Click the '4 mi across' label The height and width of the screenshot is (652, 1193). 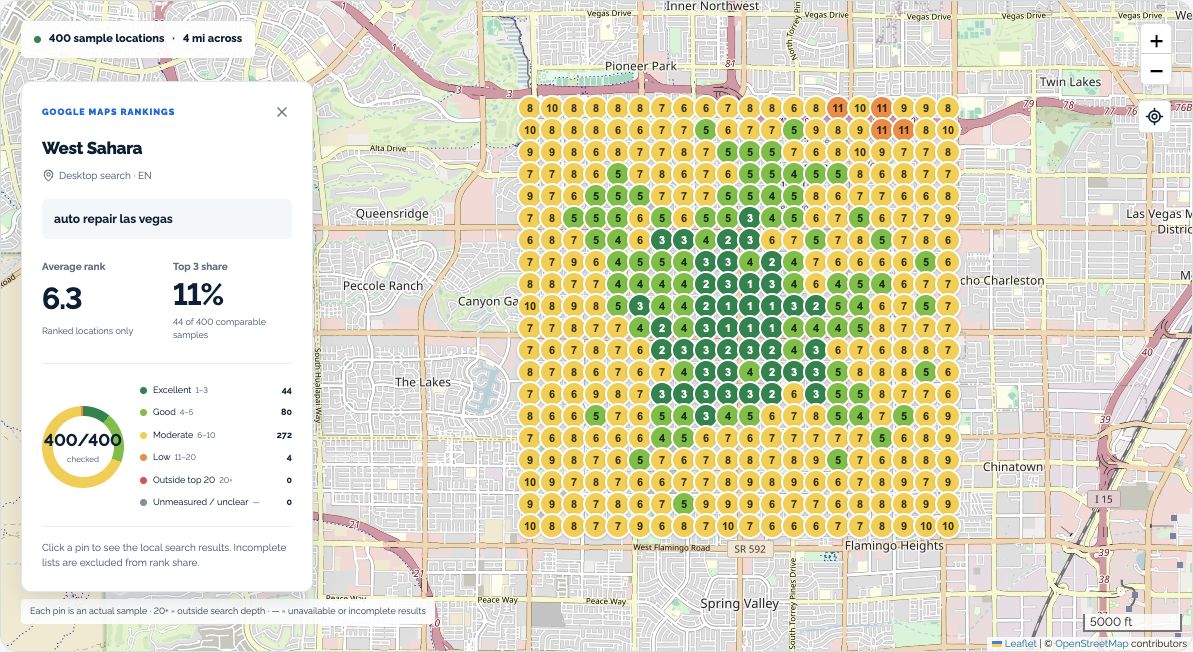pyautogui.click(x=212, y=38)
